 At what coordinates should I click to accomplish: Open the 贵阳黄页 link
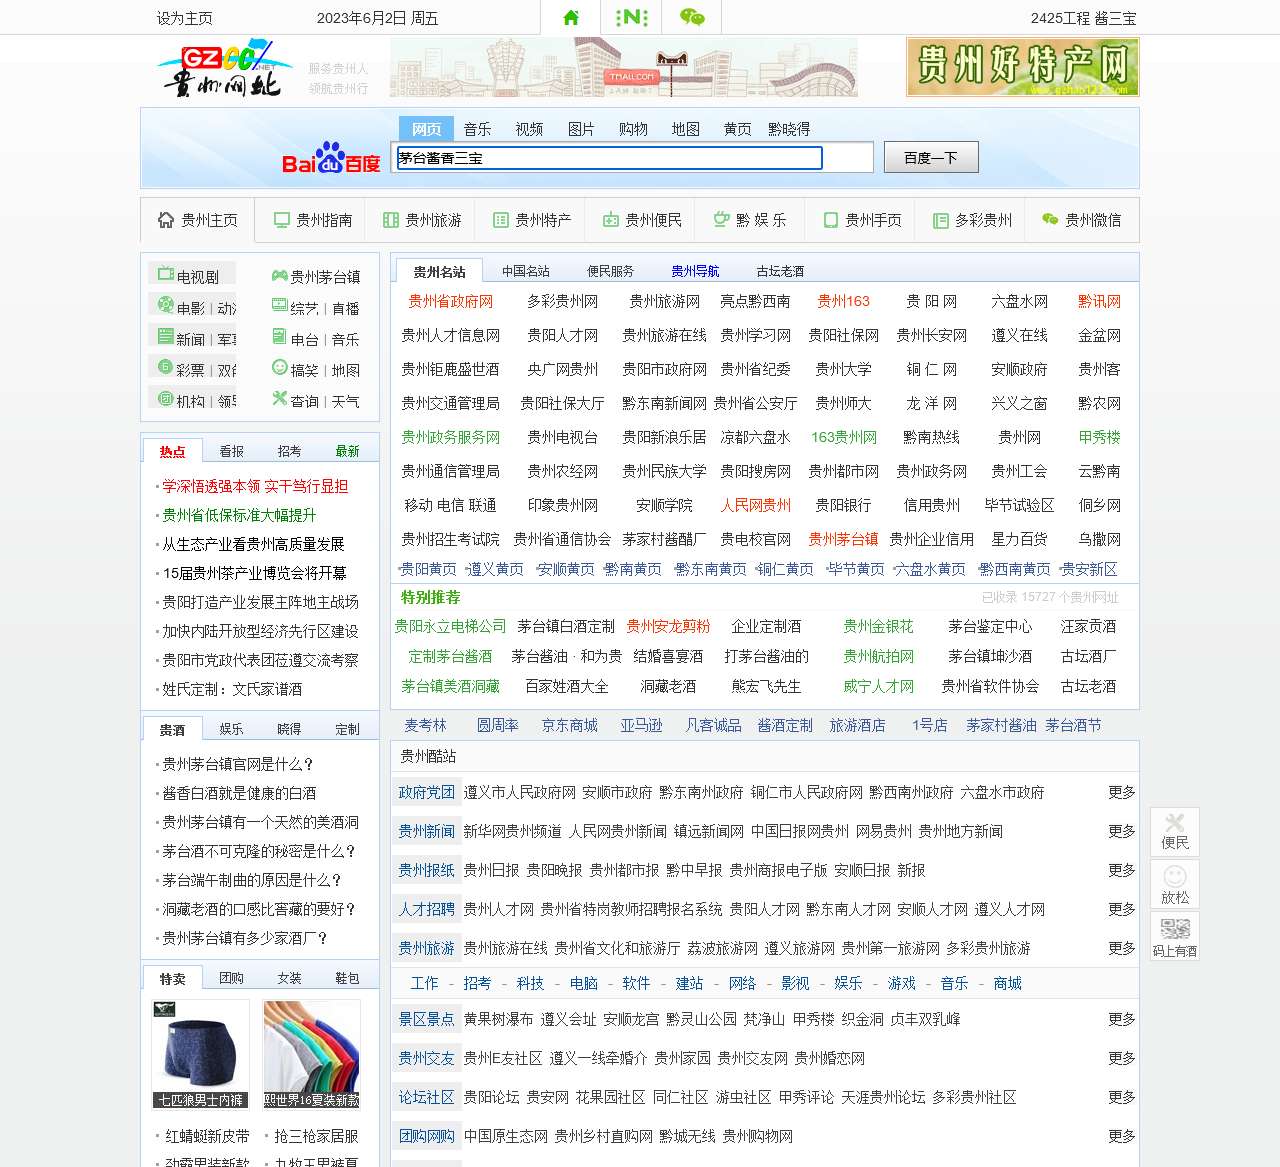tap(428, 569)
